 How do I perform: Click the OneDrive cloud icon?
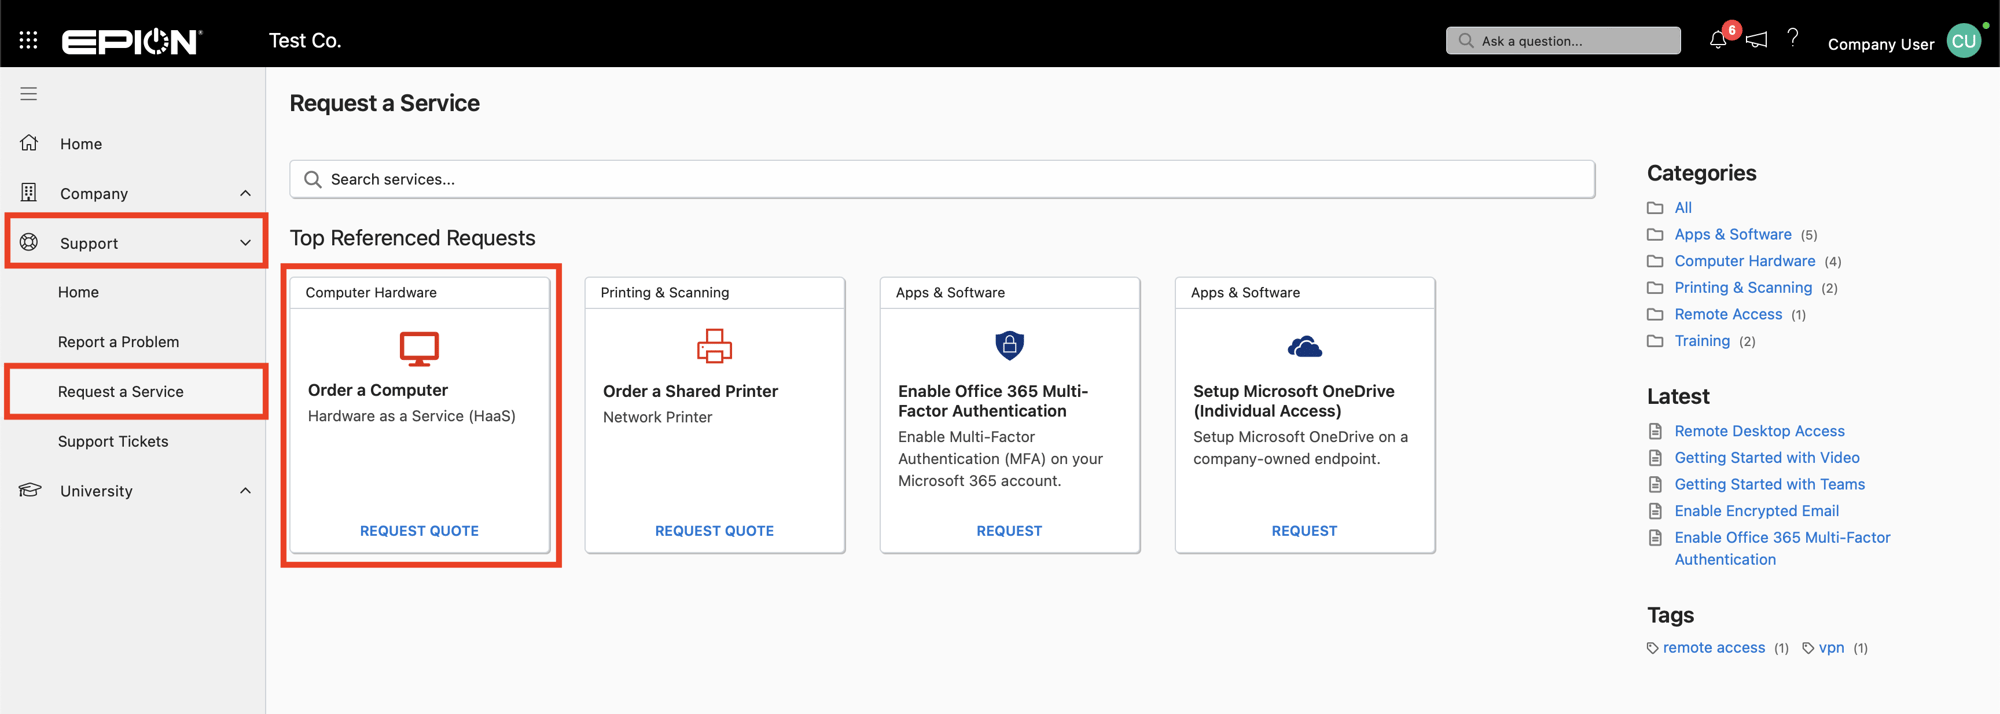(x=1304, y=347)
